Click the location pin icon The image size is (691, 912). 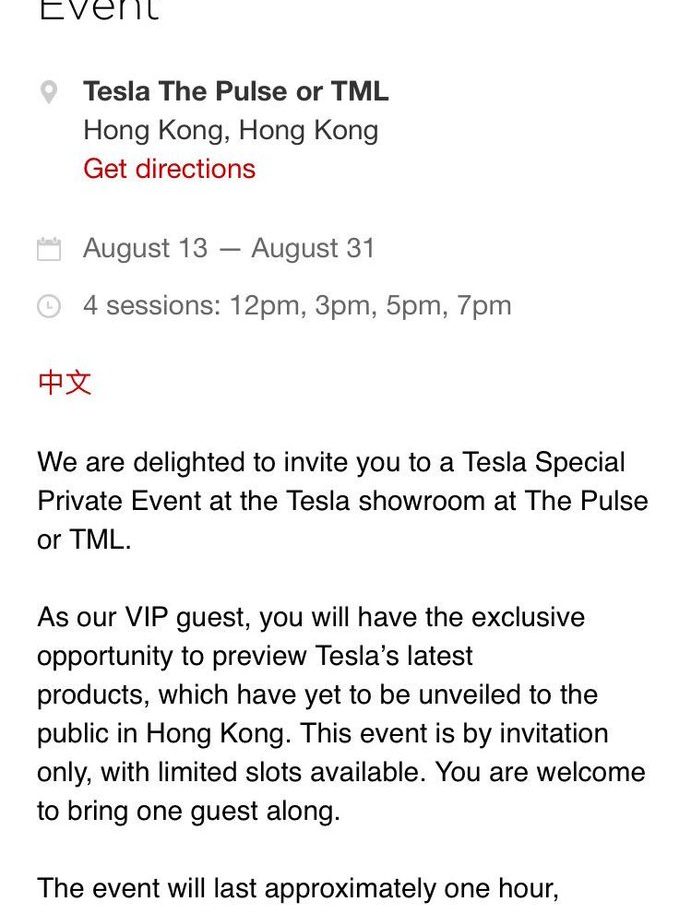coord(49,92)
